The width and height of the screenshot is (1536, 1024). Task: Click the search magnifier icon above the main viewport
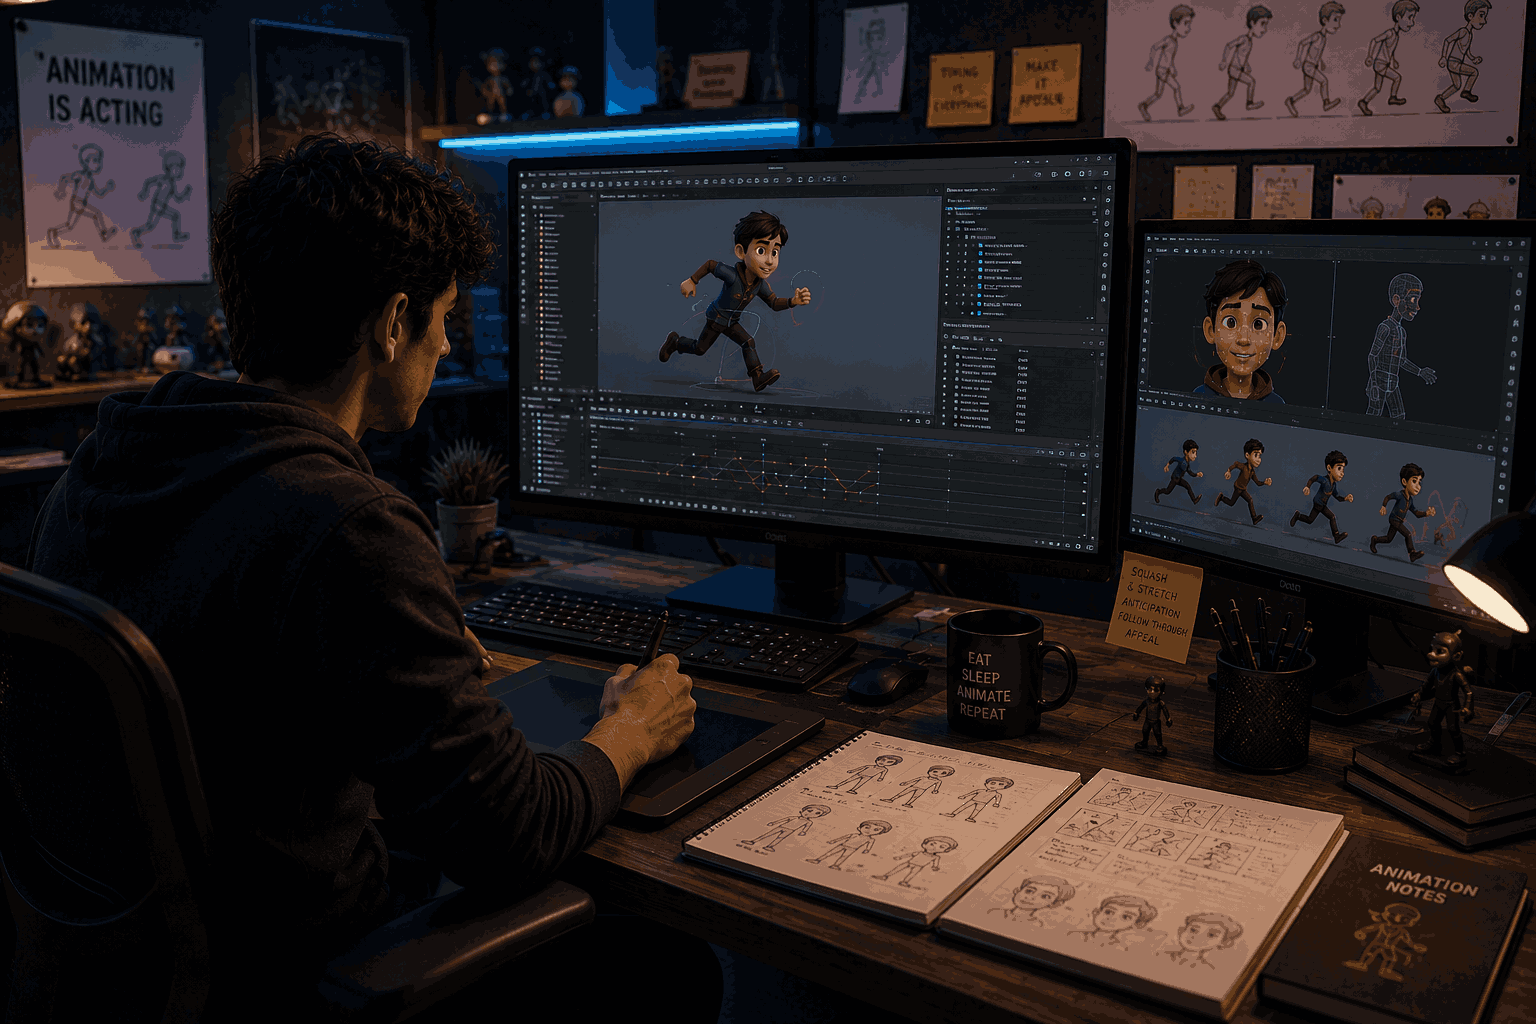pyautogui.click(x=937, y=190)
